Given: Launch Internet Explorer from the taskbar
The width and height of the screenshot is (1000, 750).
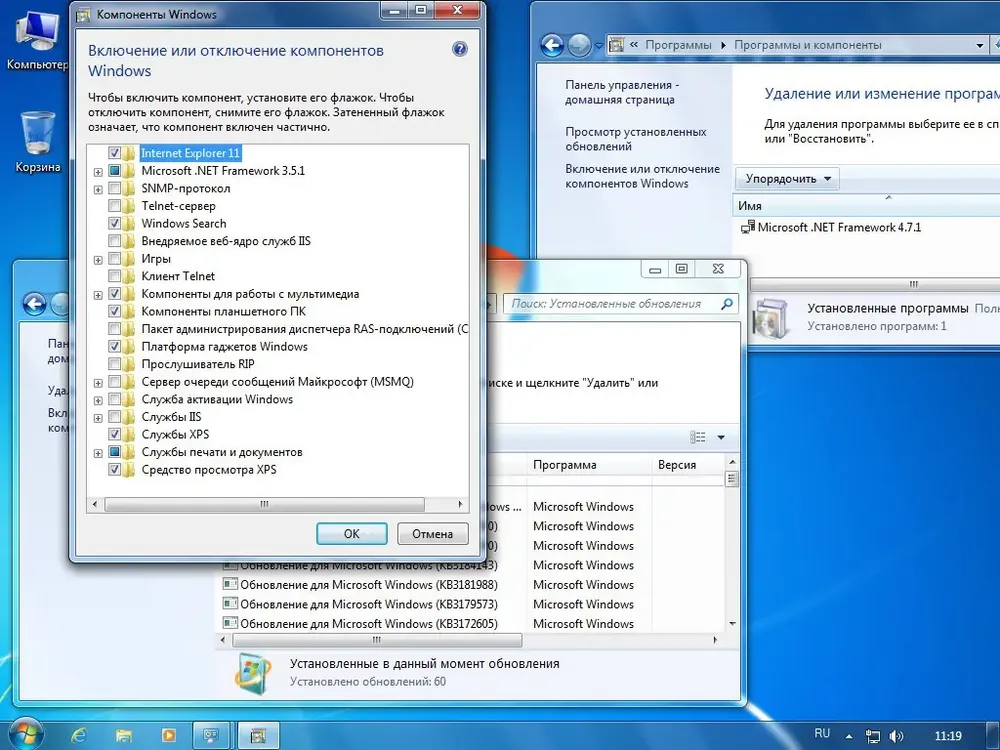Looking at the screenshot, I should point(79,735).
